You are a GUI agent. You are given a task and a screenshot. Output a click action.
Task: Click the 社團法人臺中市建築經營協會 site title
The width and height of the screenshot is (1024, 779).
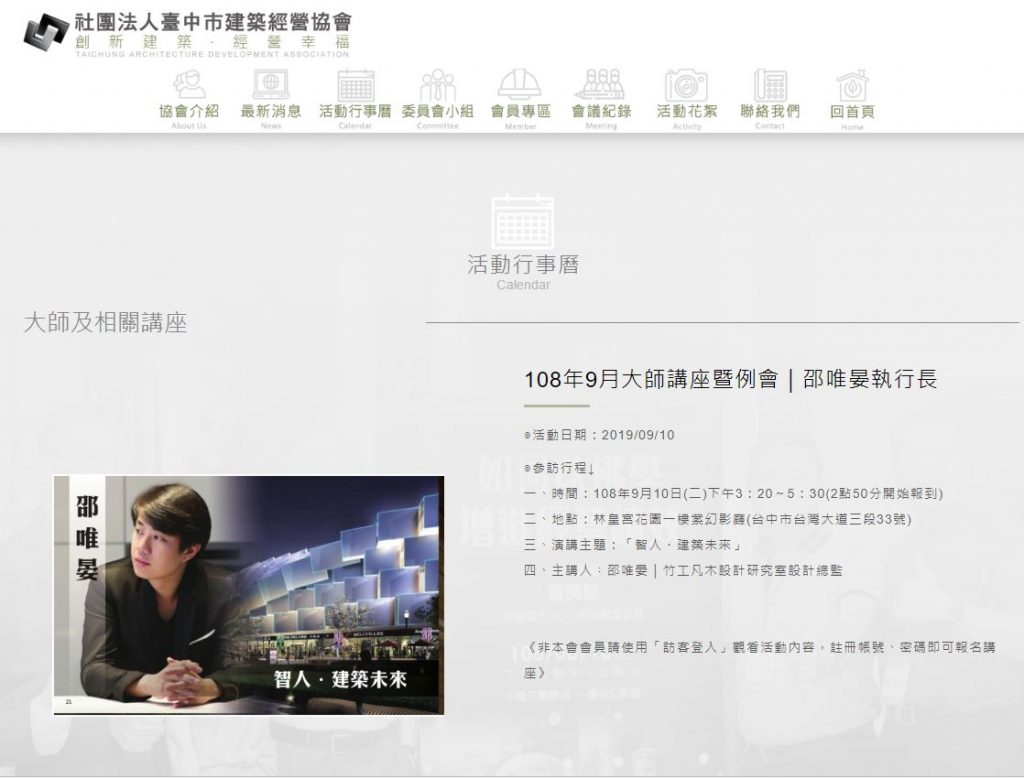point(213,21)
